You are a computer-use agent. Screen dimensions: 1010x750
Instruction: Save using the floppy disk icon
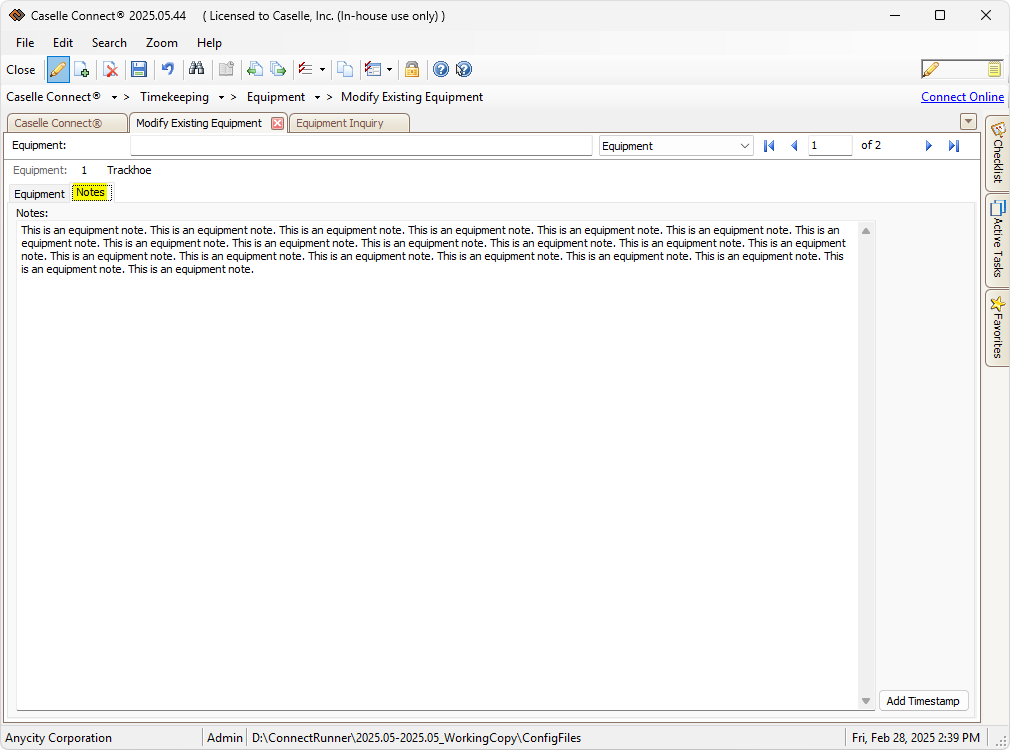[x=139, y=70]
